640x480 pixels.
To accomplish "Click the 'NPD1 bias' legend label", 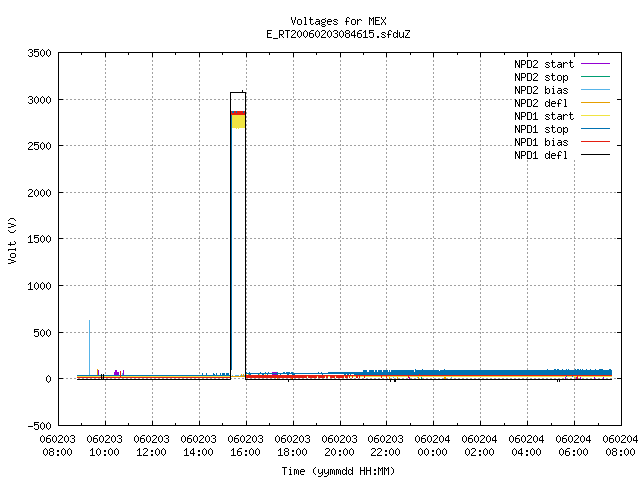I will tap(541, 142).
